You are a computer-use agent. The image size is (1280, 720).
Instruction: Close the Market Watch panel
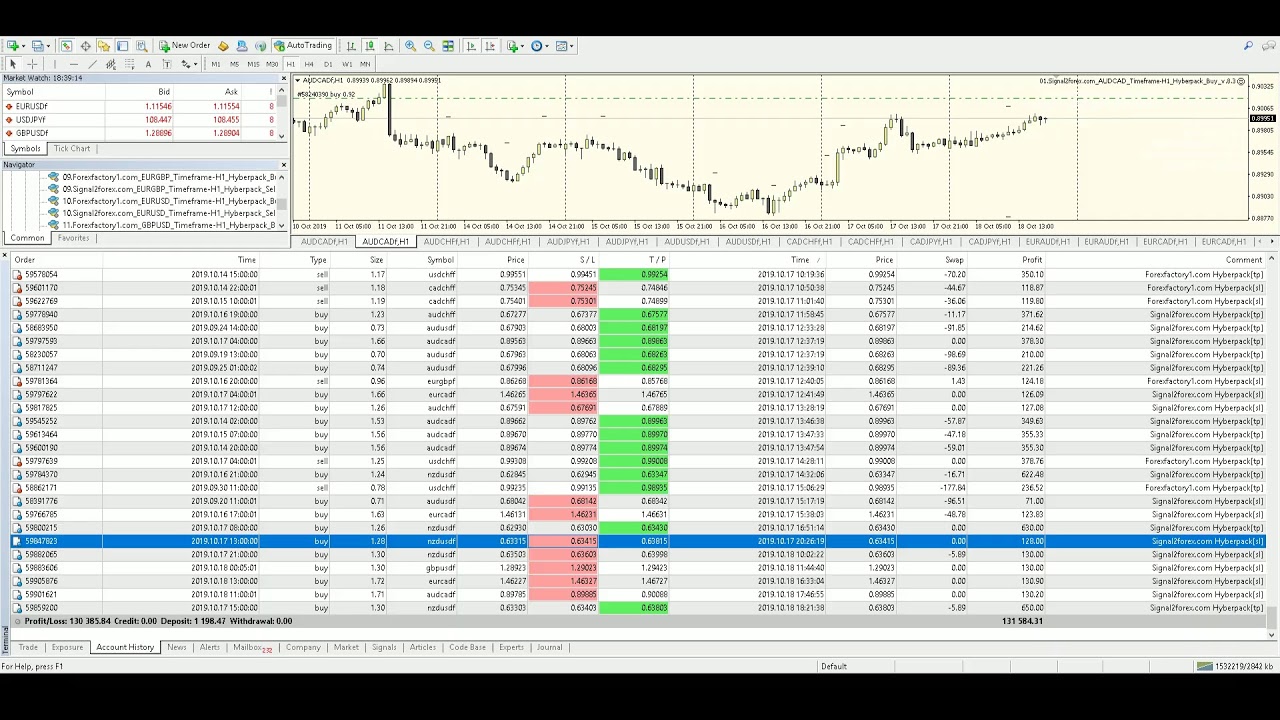tap(283, 78)
